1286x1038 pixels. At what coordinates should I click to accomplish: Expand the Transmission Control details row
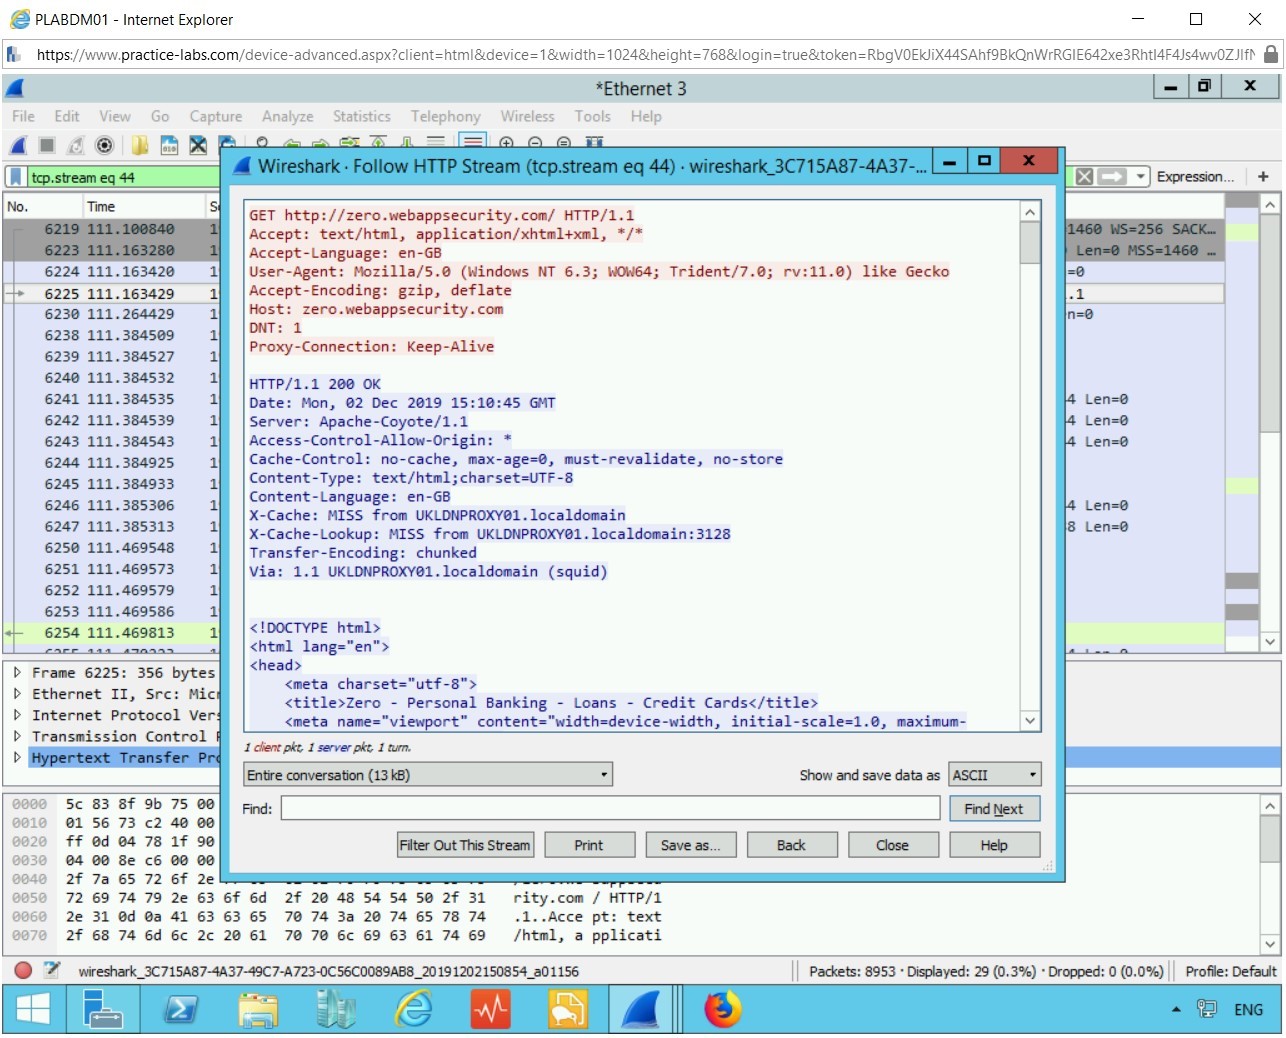point(17,736)
